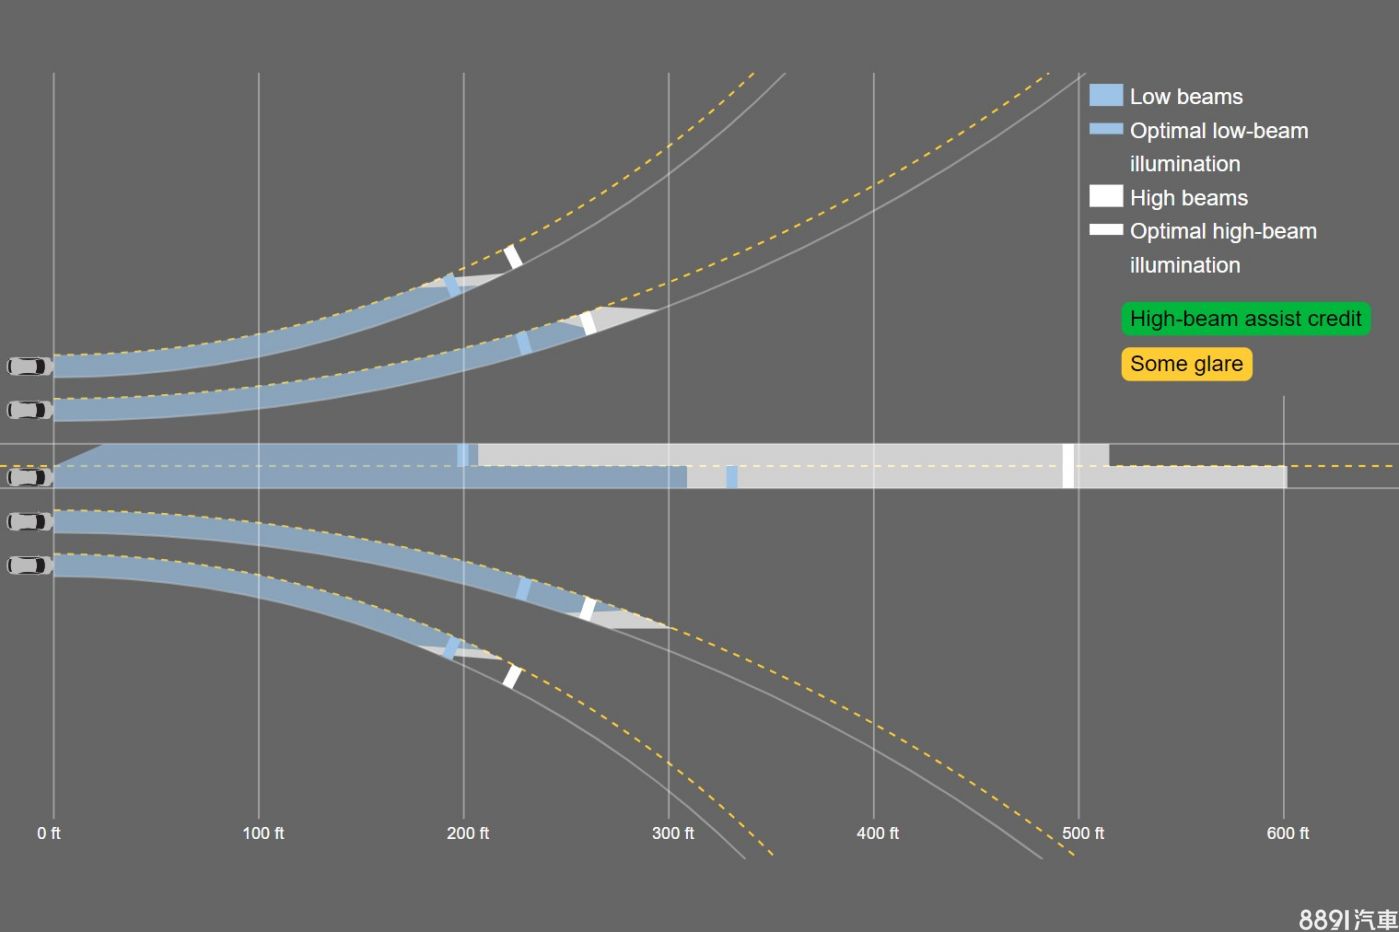Click the 600 ft axis label

tap(1288, 833)
